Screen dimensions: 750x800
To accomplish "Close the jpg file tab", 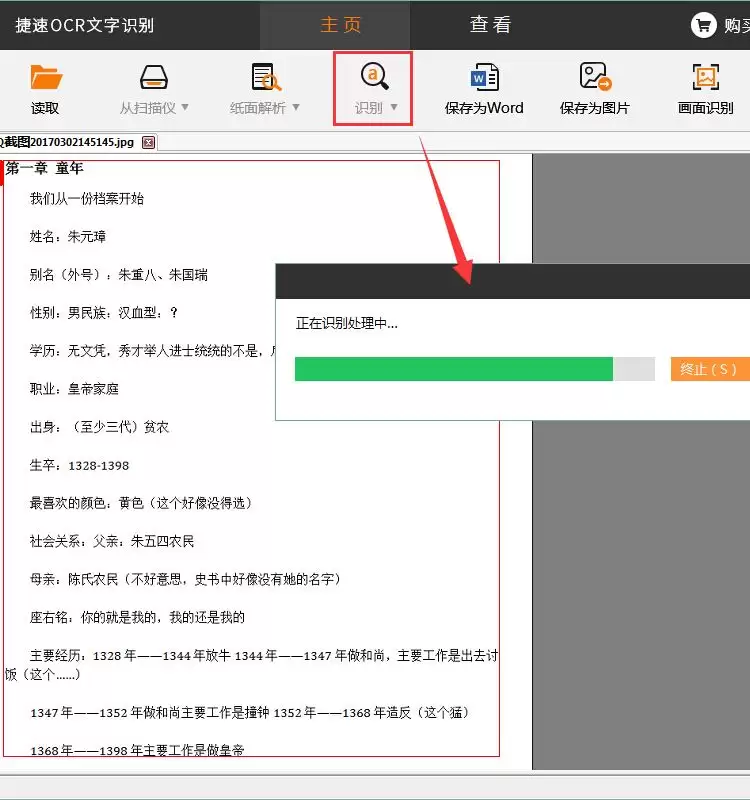I will [x=148, y=142].
